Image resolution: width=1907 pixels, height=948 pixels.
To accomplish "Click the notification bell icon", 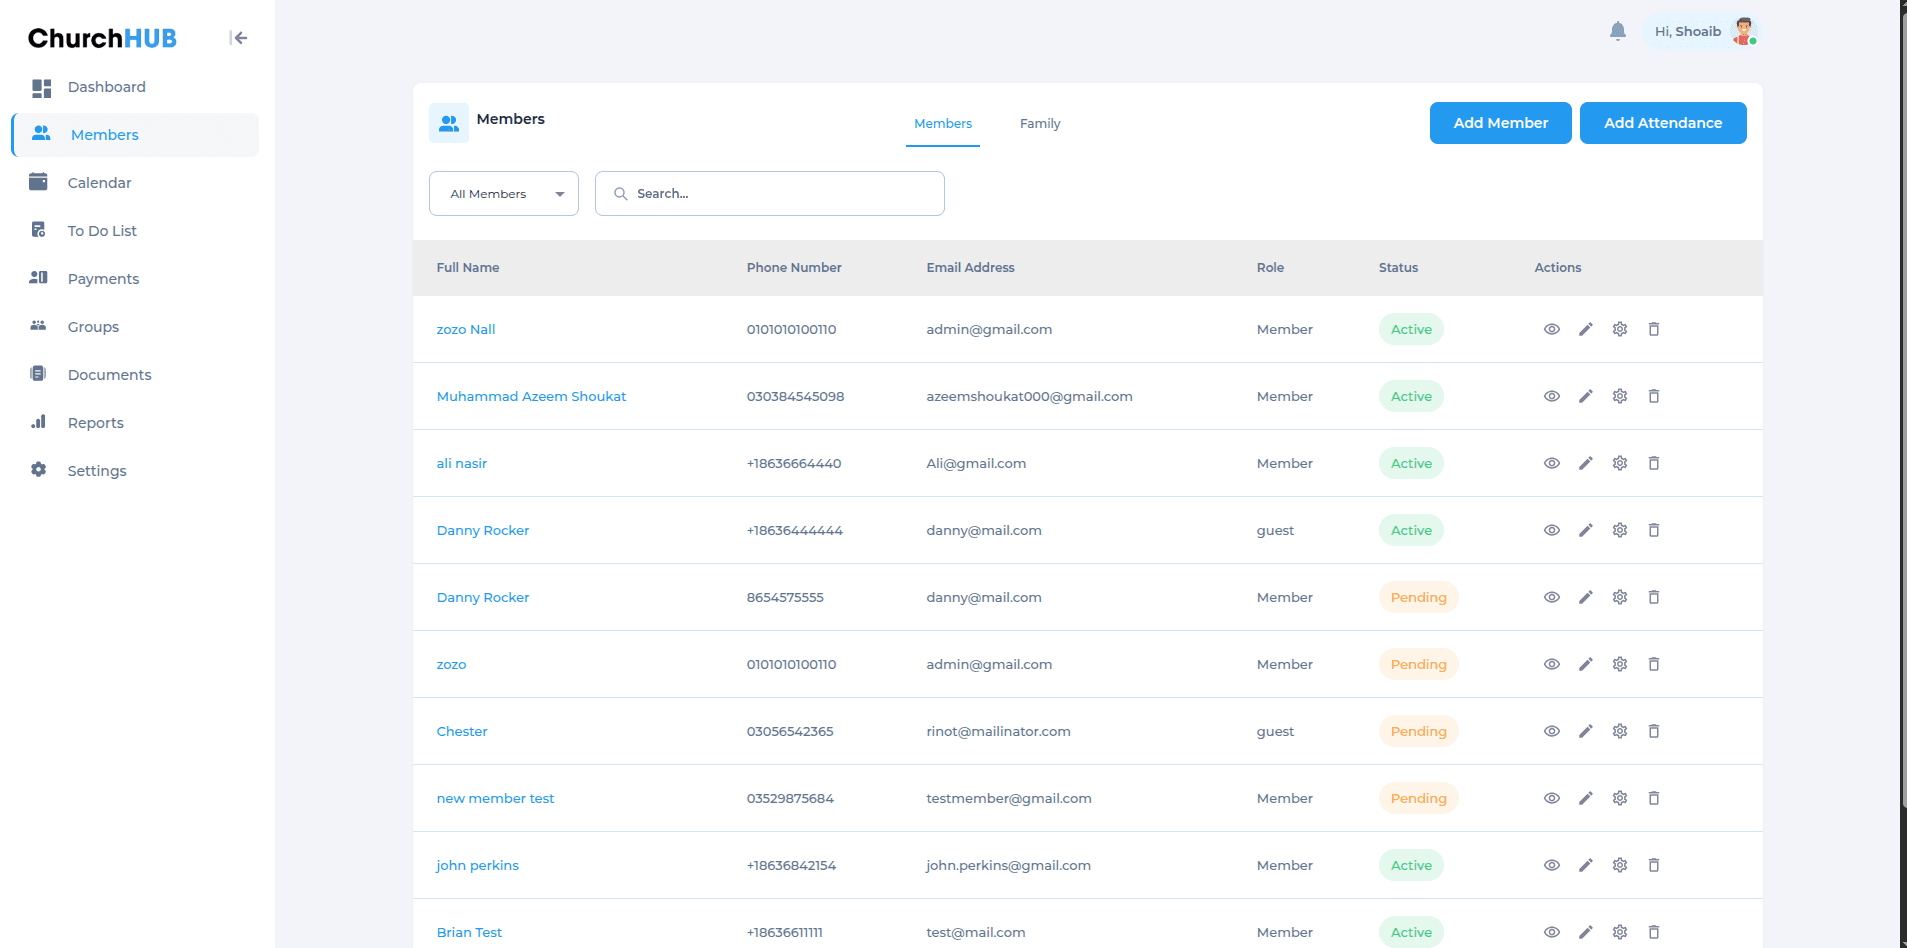I will [1617, 31].
